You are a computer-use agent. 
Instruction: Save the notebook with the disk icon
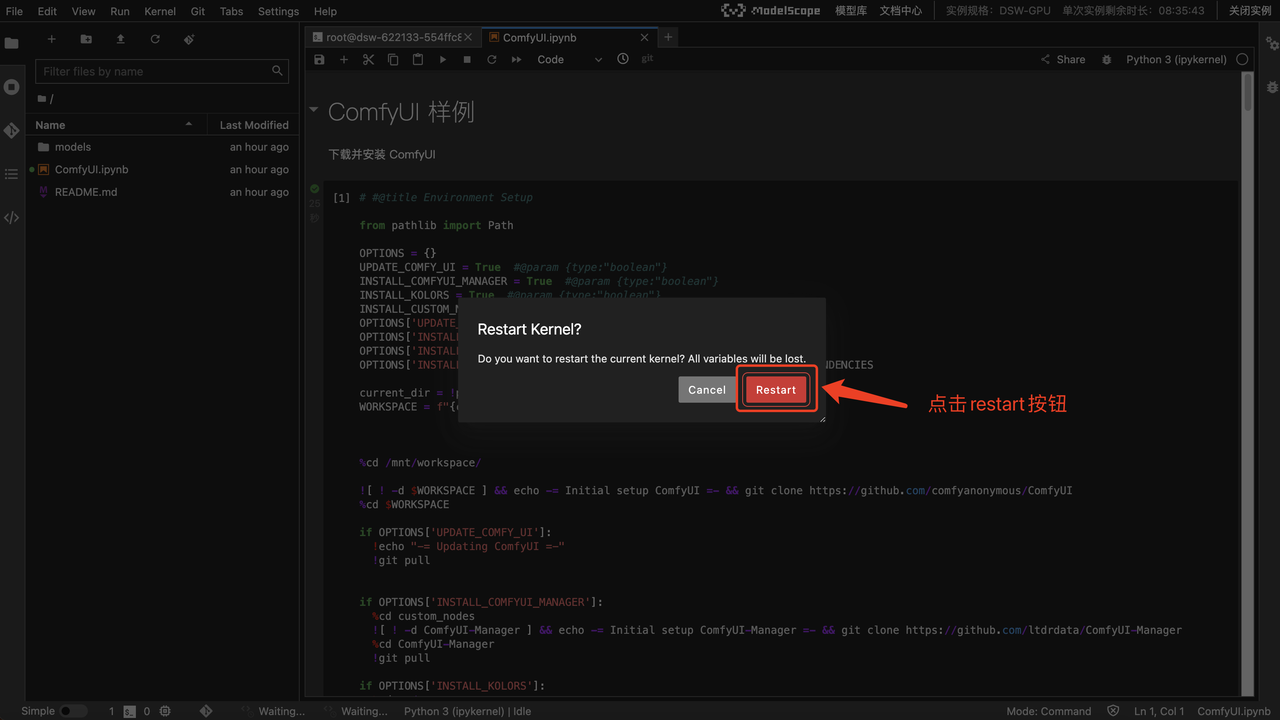tap(319, 59)
